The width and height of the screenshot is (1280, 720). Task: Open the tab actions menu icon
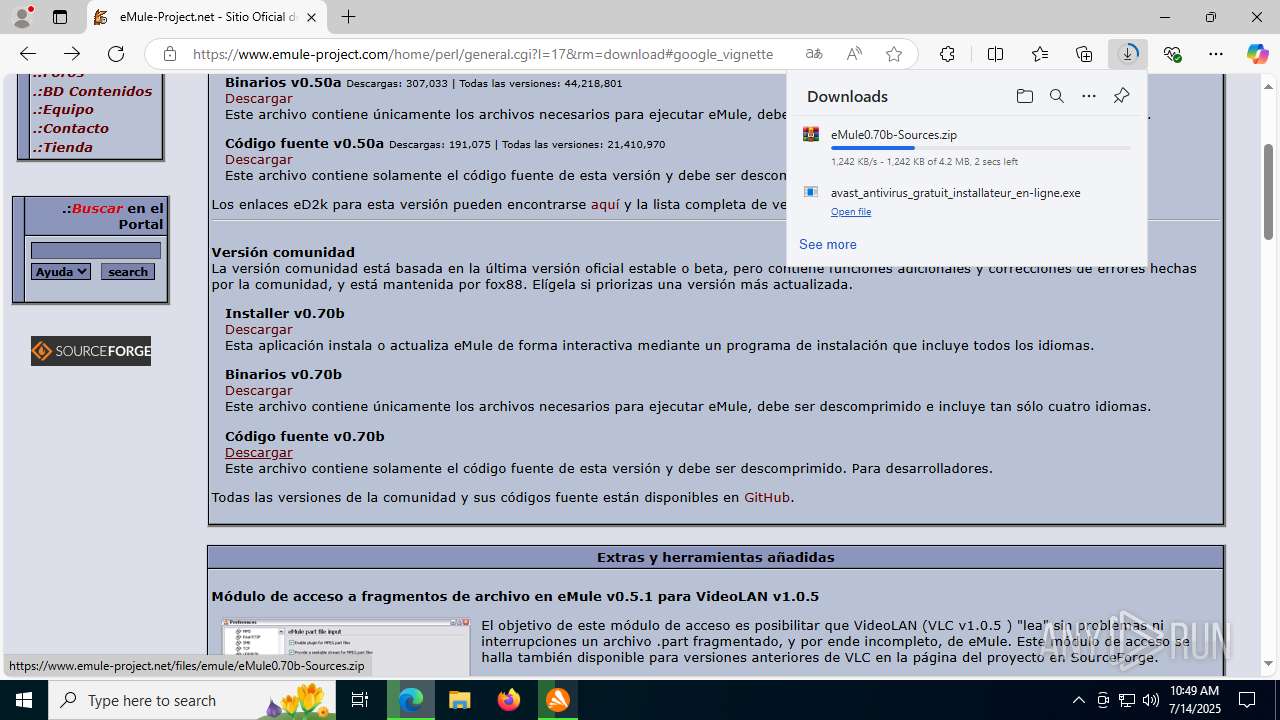click(60, 17)
